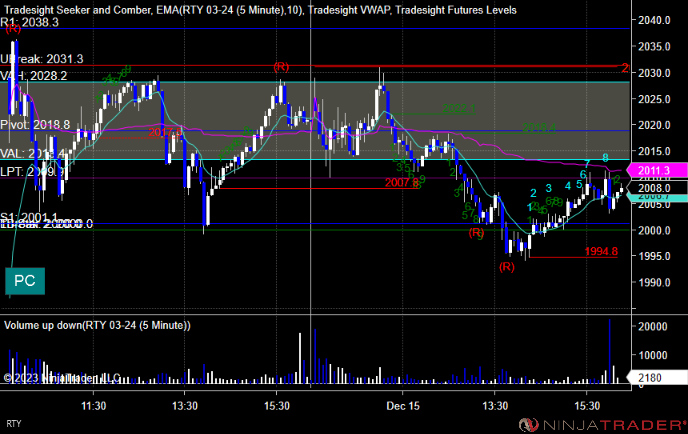Click the teal PC marker box
Viewport: 688px width, 434px height.
pyautogui.click(x=25, y=281)
